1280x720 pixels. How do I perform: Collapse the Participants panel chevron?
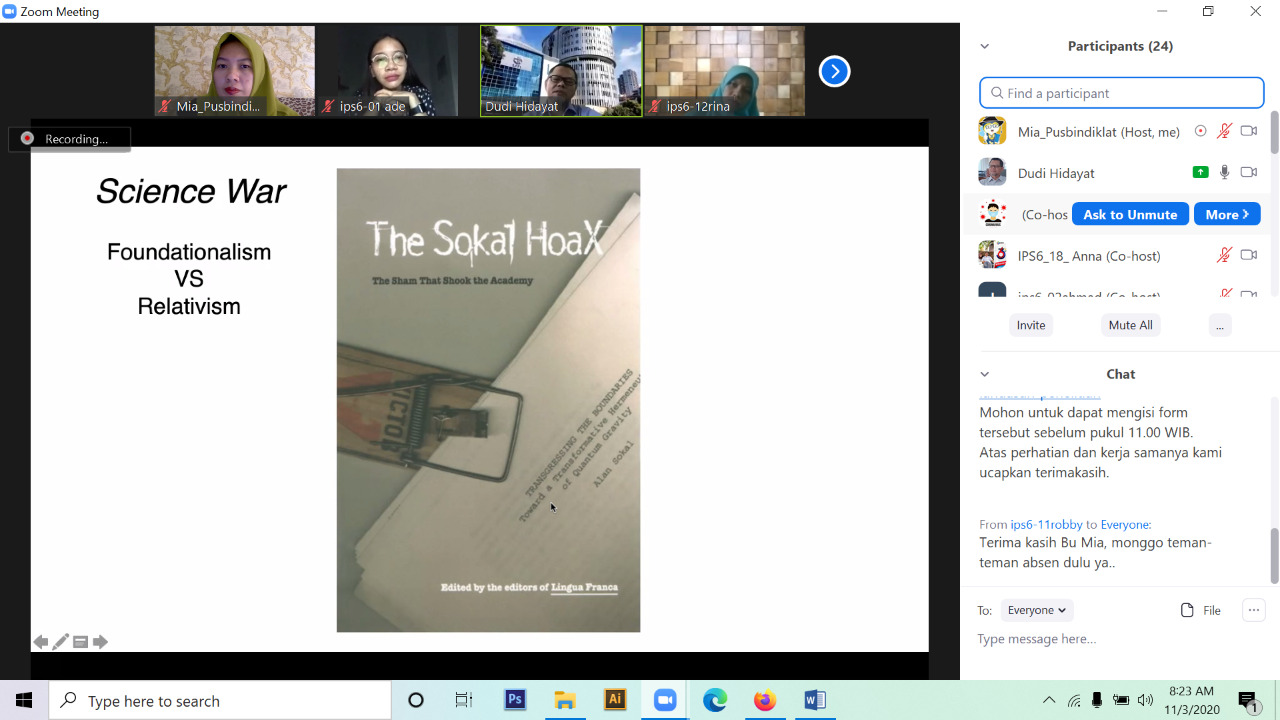click(x=985, y=46)
